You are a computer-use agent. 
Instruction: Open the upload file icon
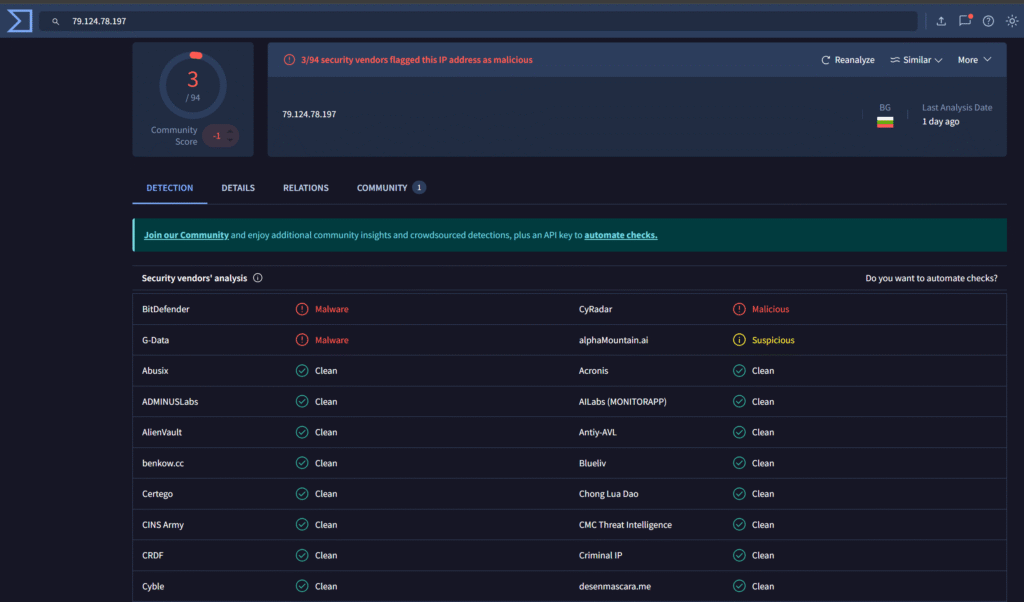tap(941, 21)
